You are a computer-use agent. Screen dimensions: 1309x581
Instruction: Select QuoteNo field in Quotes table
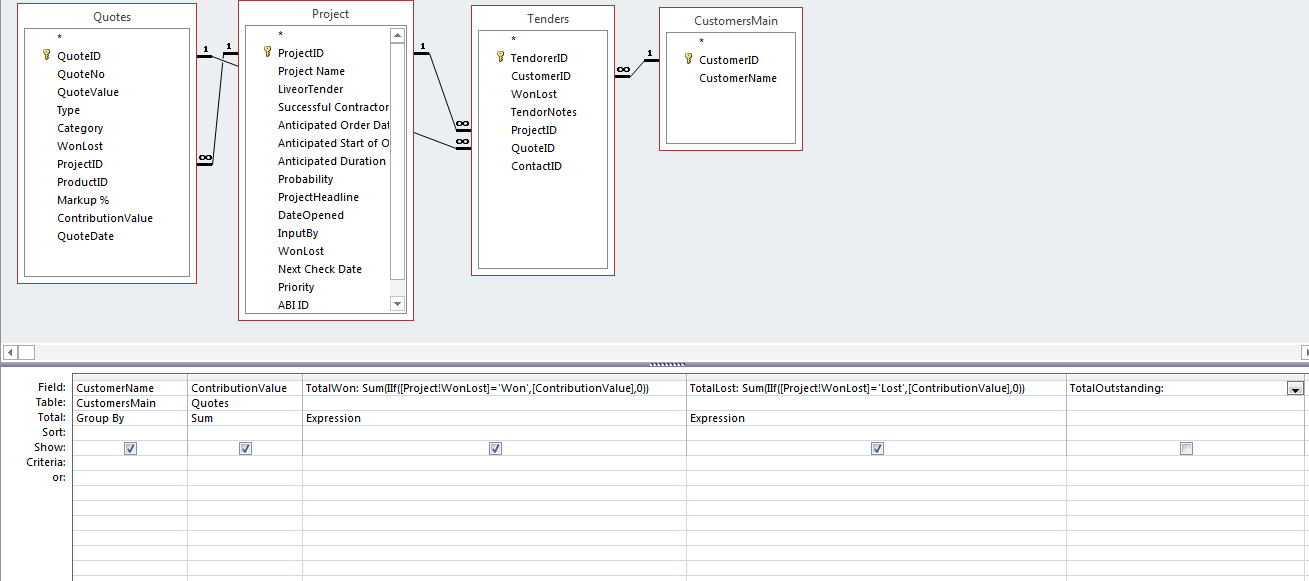(x=81, y=74)
